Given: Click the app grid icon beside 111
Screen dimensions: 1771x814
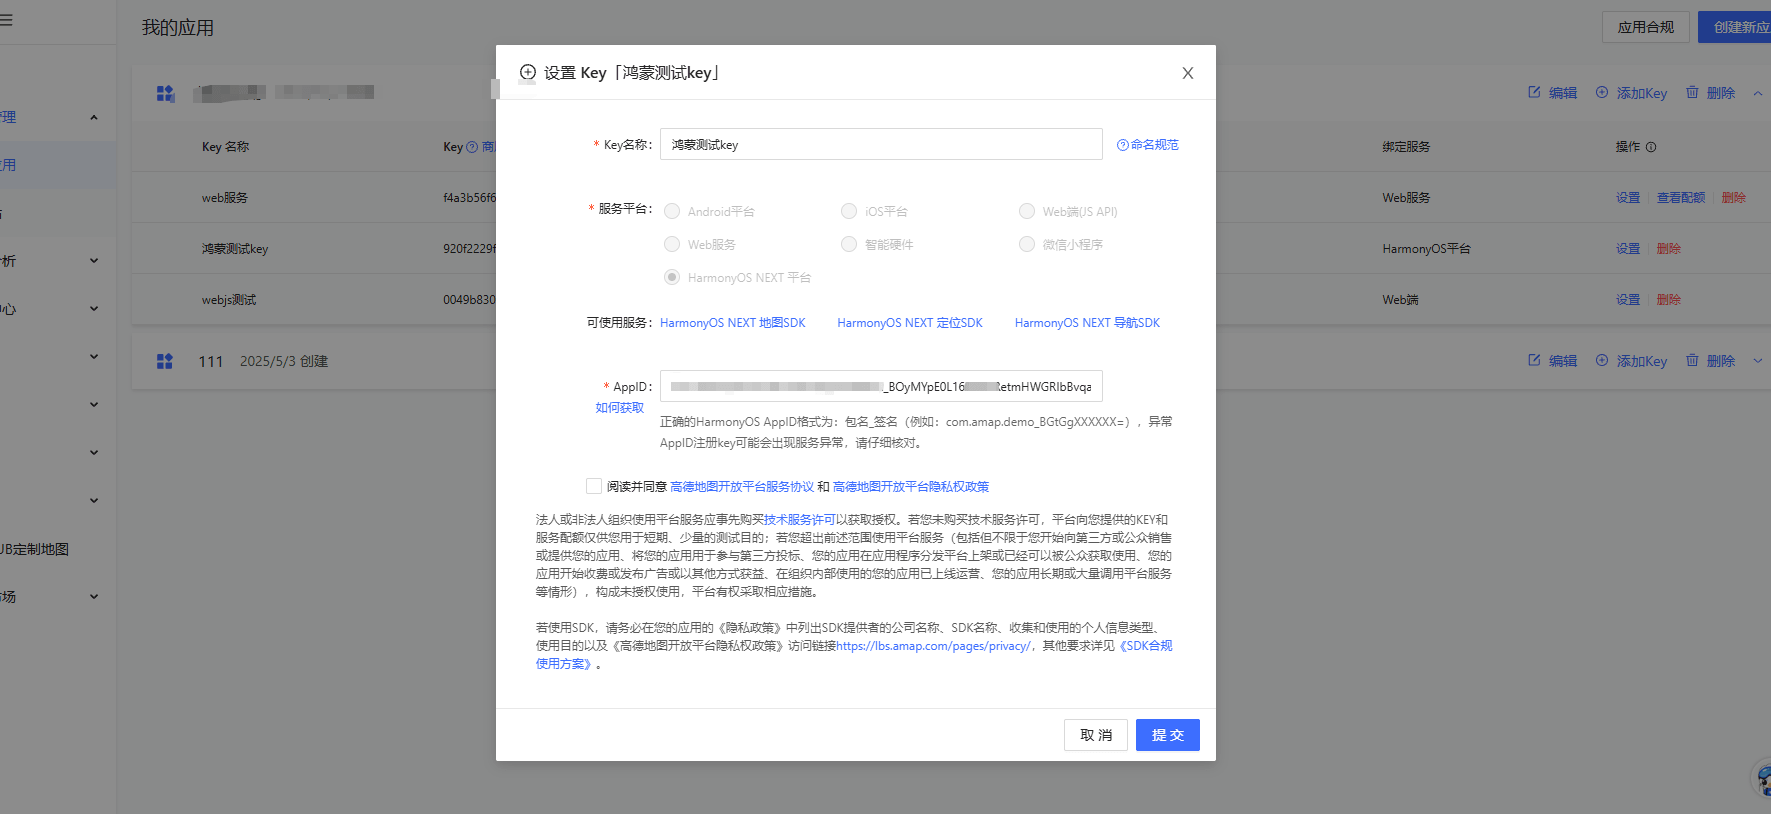Looking at the screenshot, I should click(x=165, y=361).
